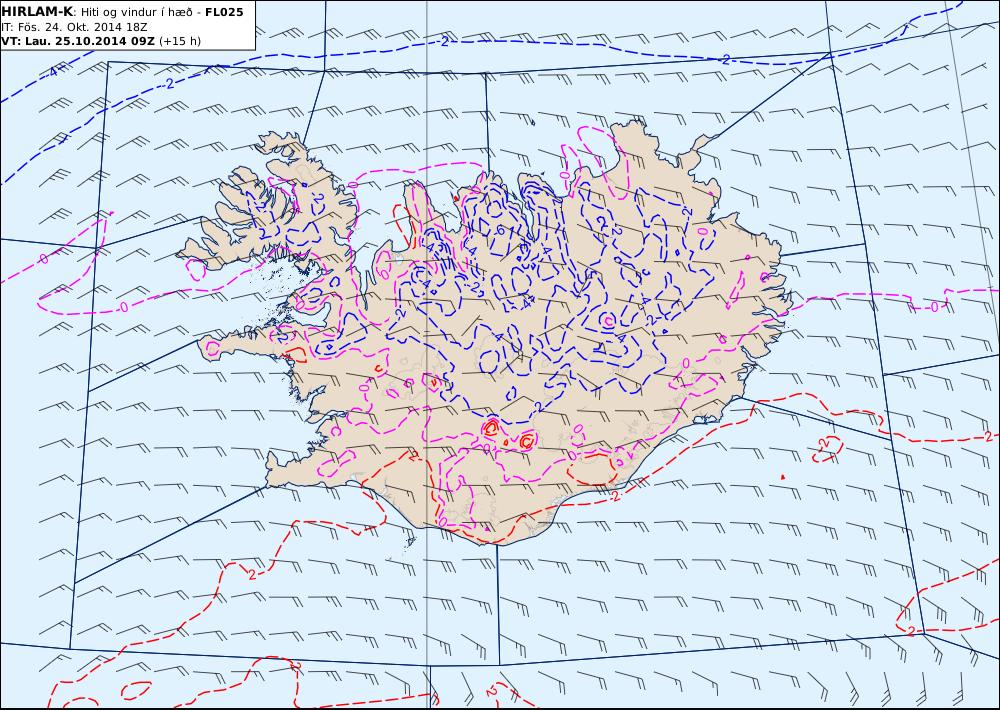Select the initial time 'IT: Fös. 24. Okt. 2014 18Z'
1000x710 pixels.
[75, 27]
